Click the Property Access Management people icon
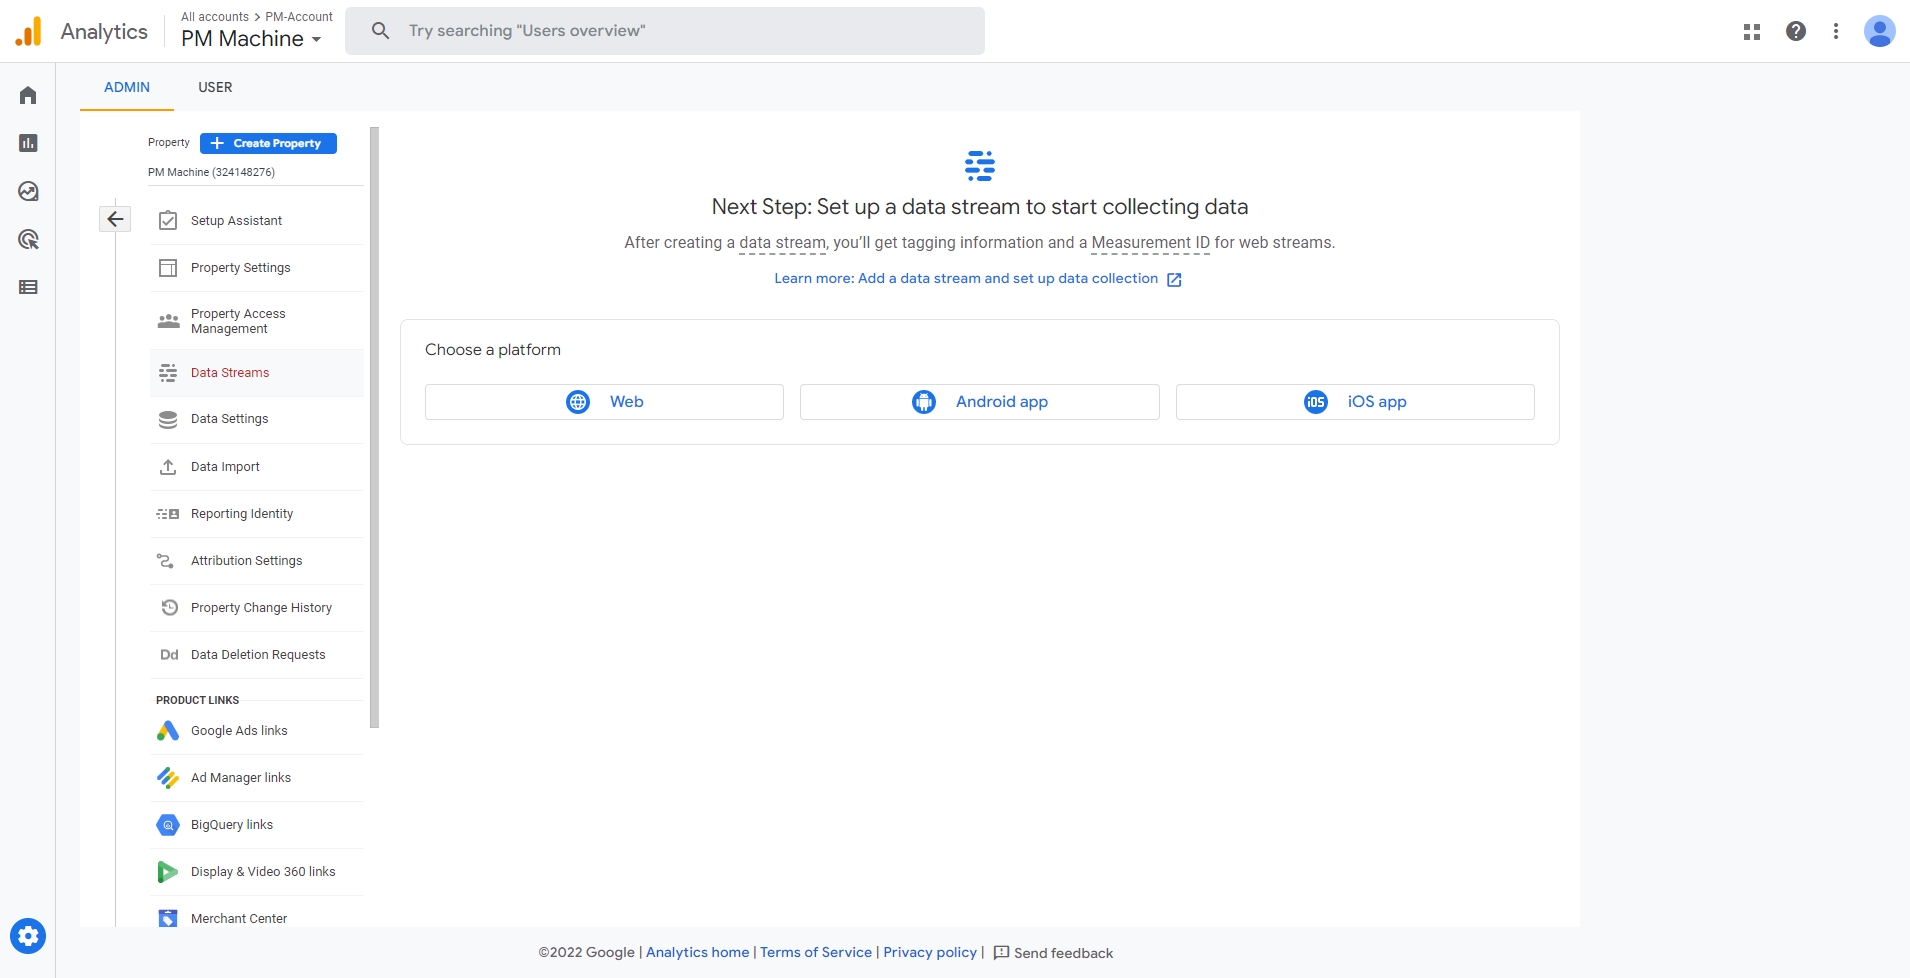This screenshot has height=978, width=1910. pos(168,321)
